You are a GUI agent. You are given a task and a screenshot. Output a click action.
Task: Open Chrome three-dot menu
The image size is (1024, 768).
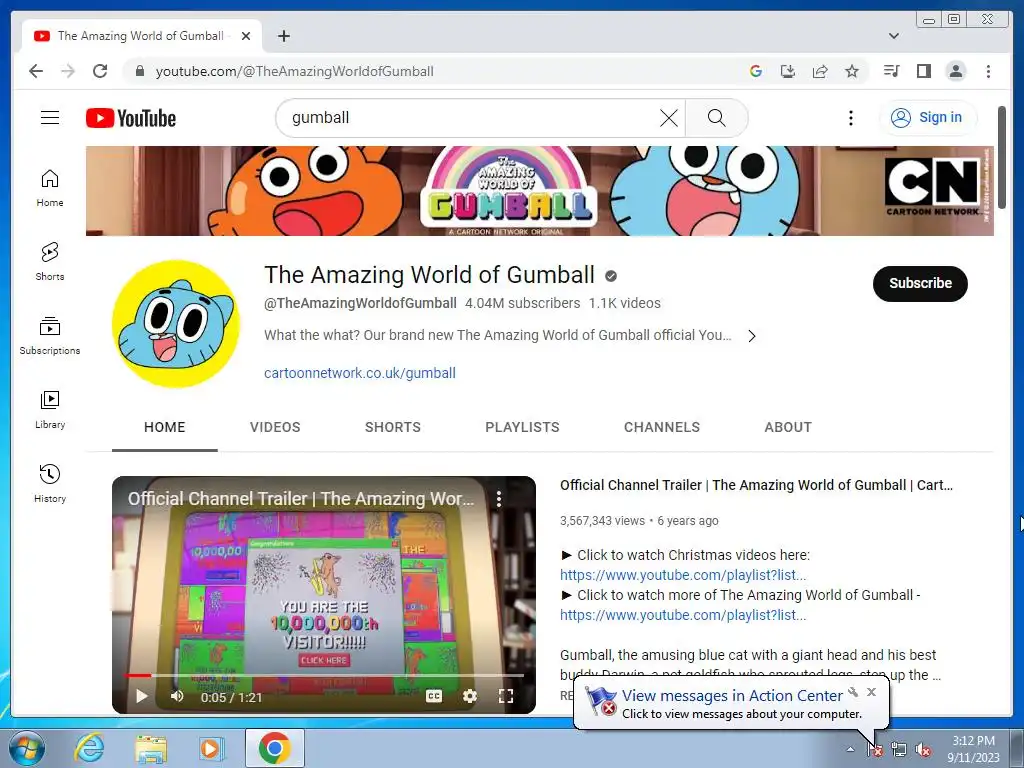pos(988,71)
